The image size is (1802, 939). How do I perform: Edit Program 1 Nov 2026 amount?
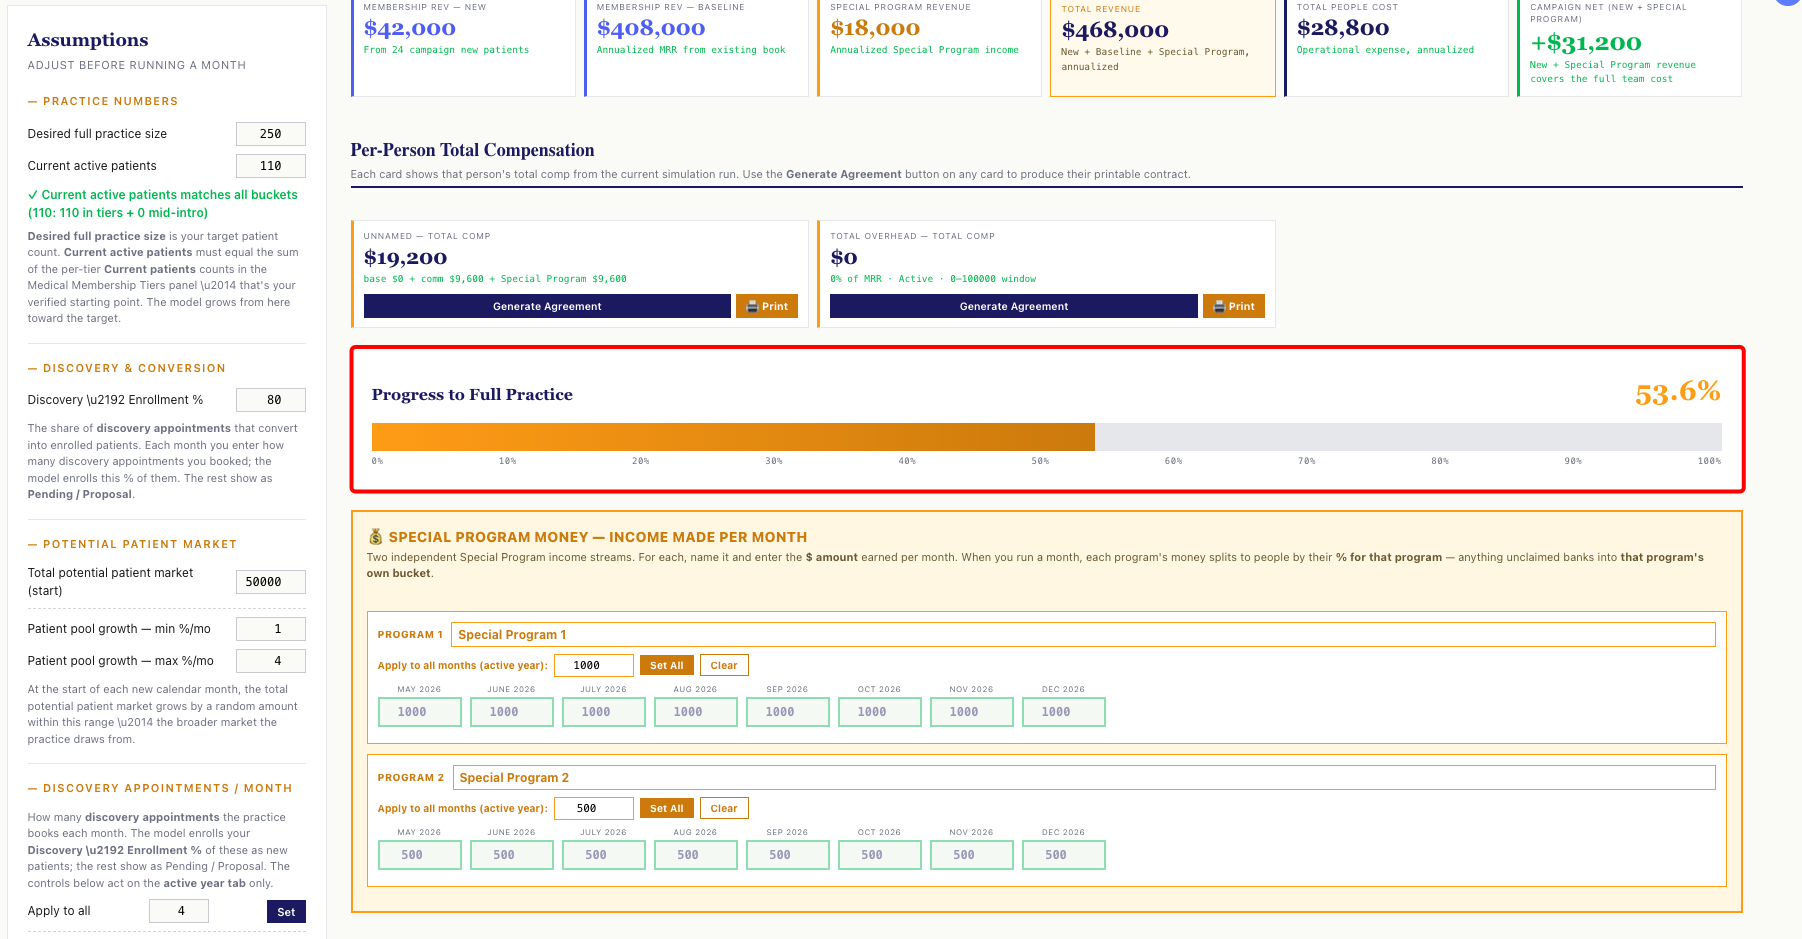tap(972, 712)
